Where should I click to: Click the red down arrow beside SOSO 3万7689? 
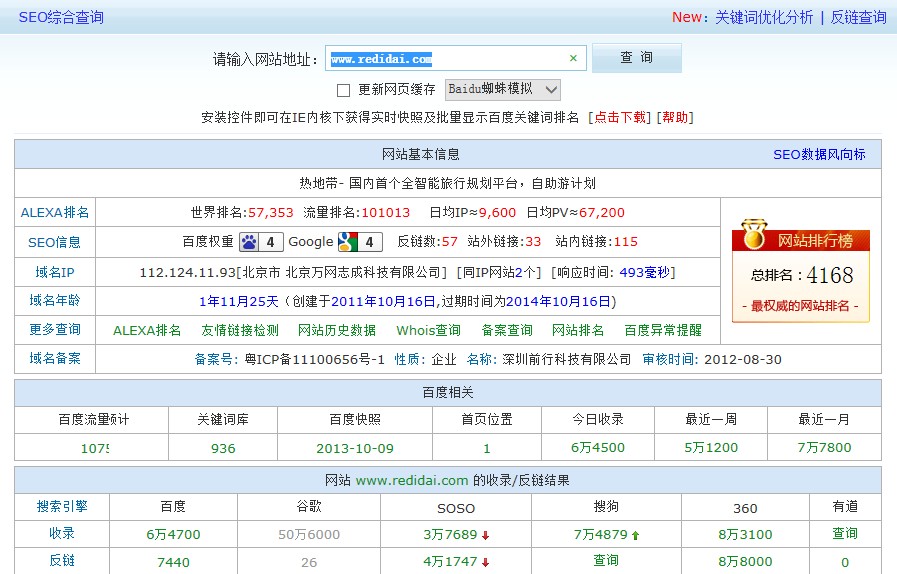coord(486,536)
